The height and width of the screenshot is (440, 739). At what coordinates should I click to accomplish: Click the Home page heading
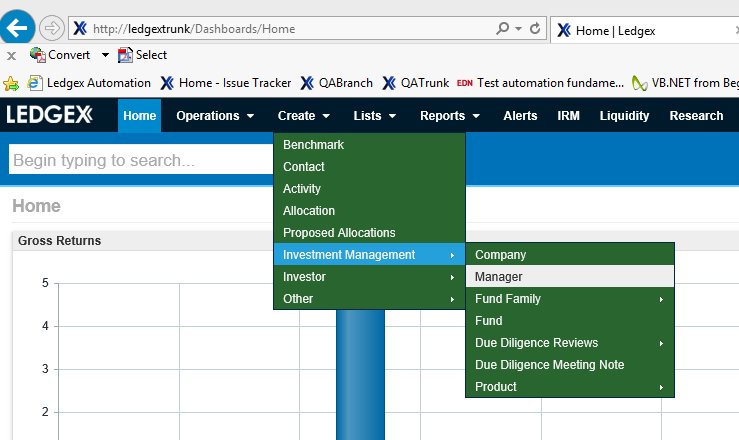tap(36, 206)
